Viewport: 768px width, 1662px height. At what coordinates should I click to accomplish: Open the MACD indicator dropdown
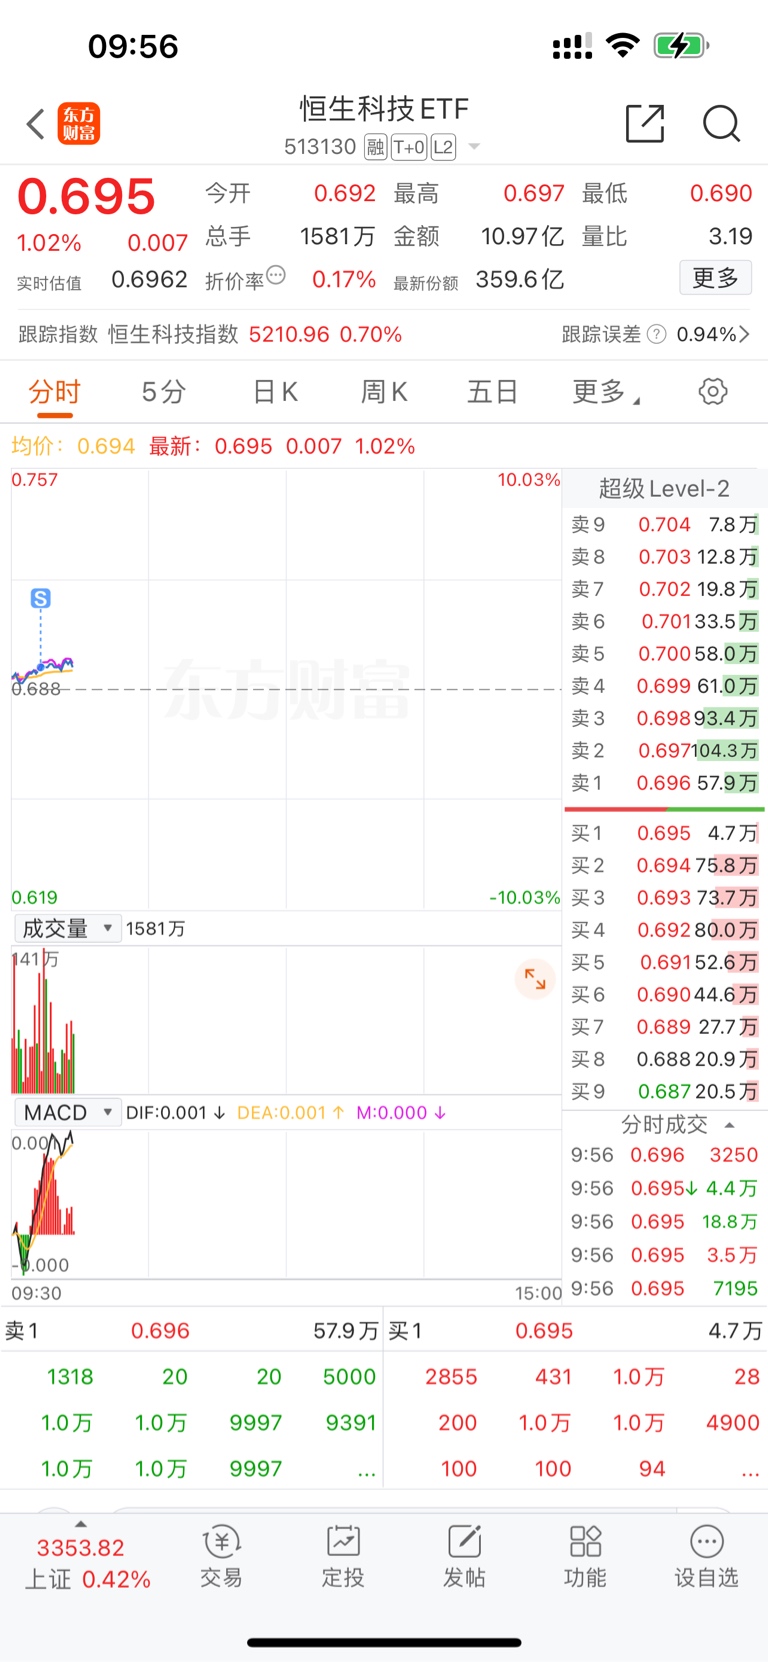coord(67,1112)
